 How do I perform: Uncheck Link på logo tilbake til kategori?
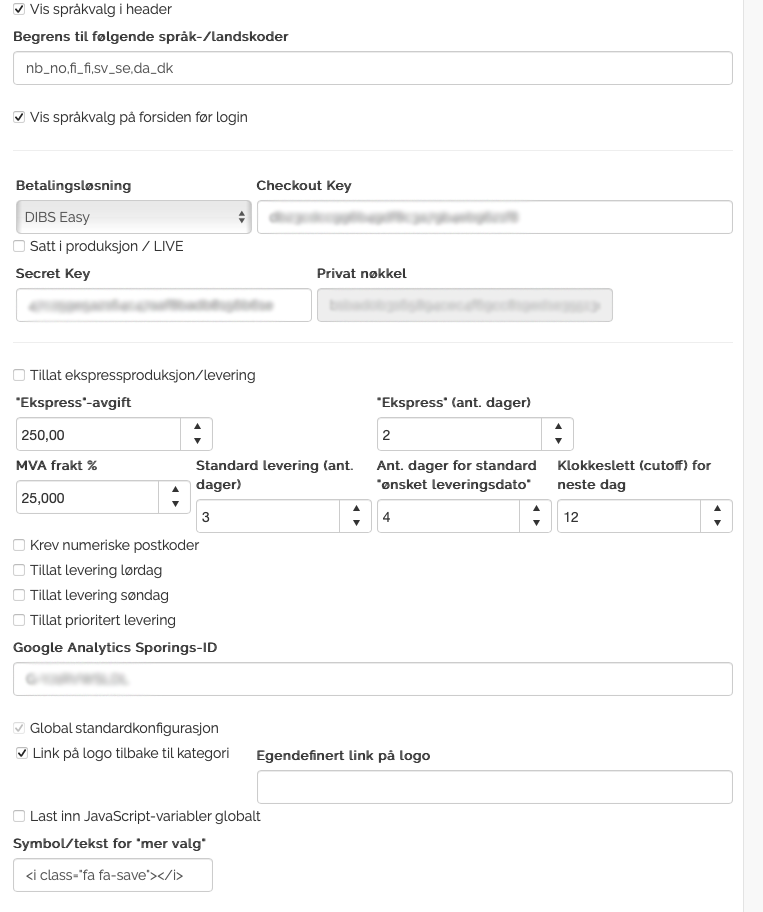tap(22, 753)
